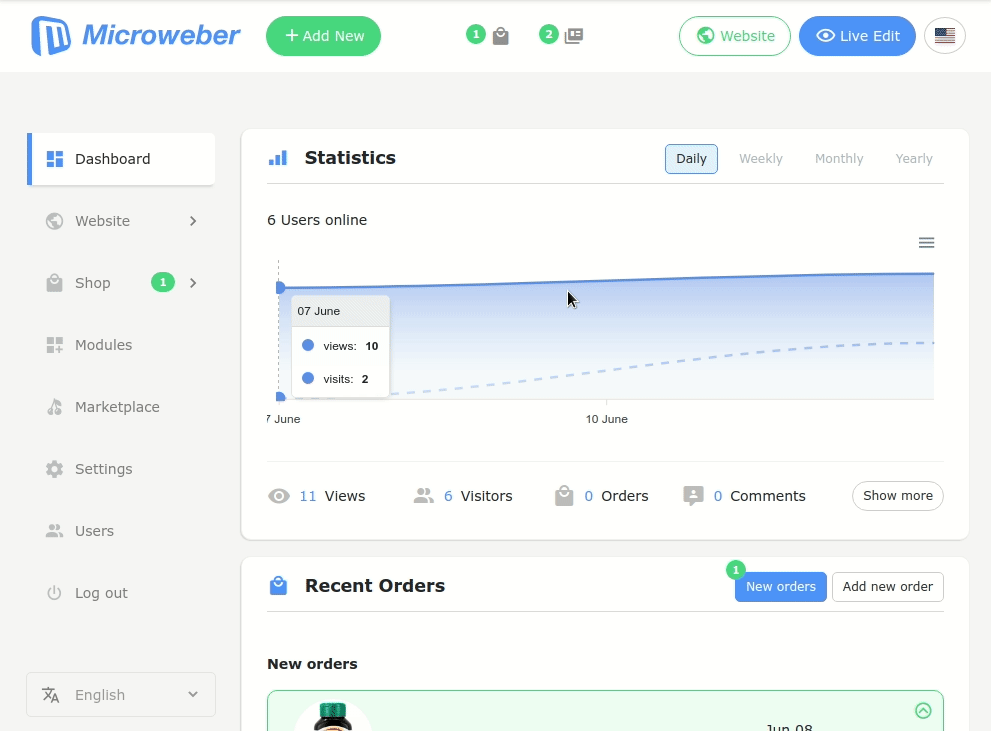Click the people icon beside Visitors

point(423,496)
